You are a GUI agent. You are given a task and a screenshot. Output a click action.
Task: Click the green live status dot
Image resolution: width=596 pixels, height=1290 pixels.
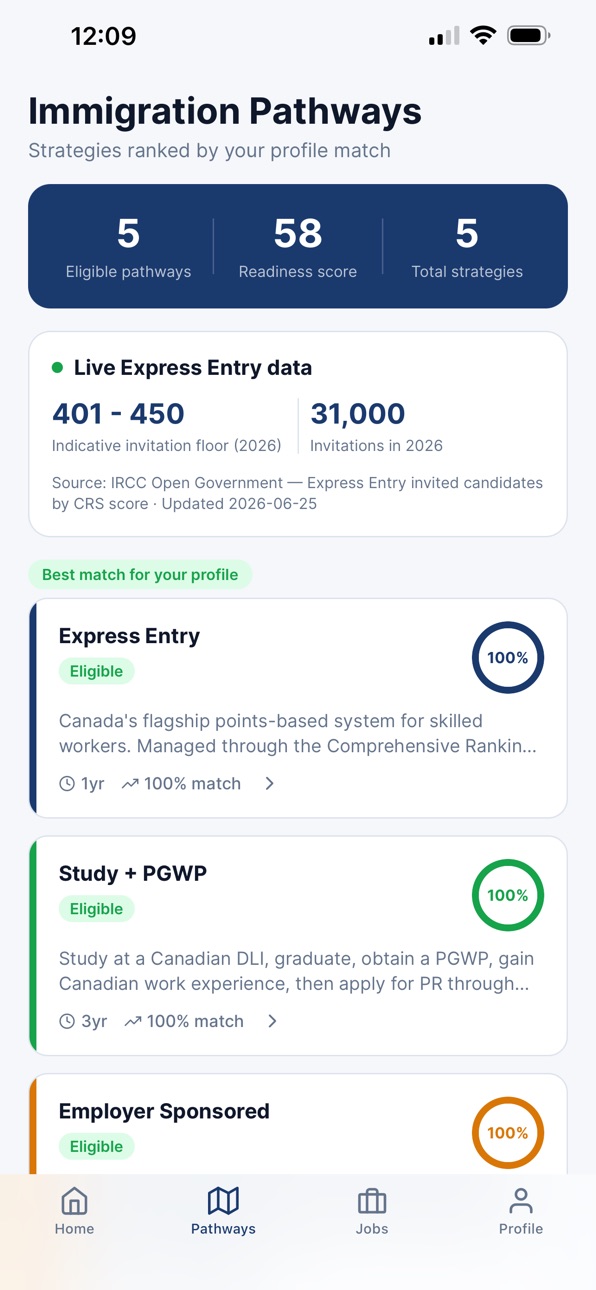(x=57, y=368)
